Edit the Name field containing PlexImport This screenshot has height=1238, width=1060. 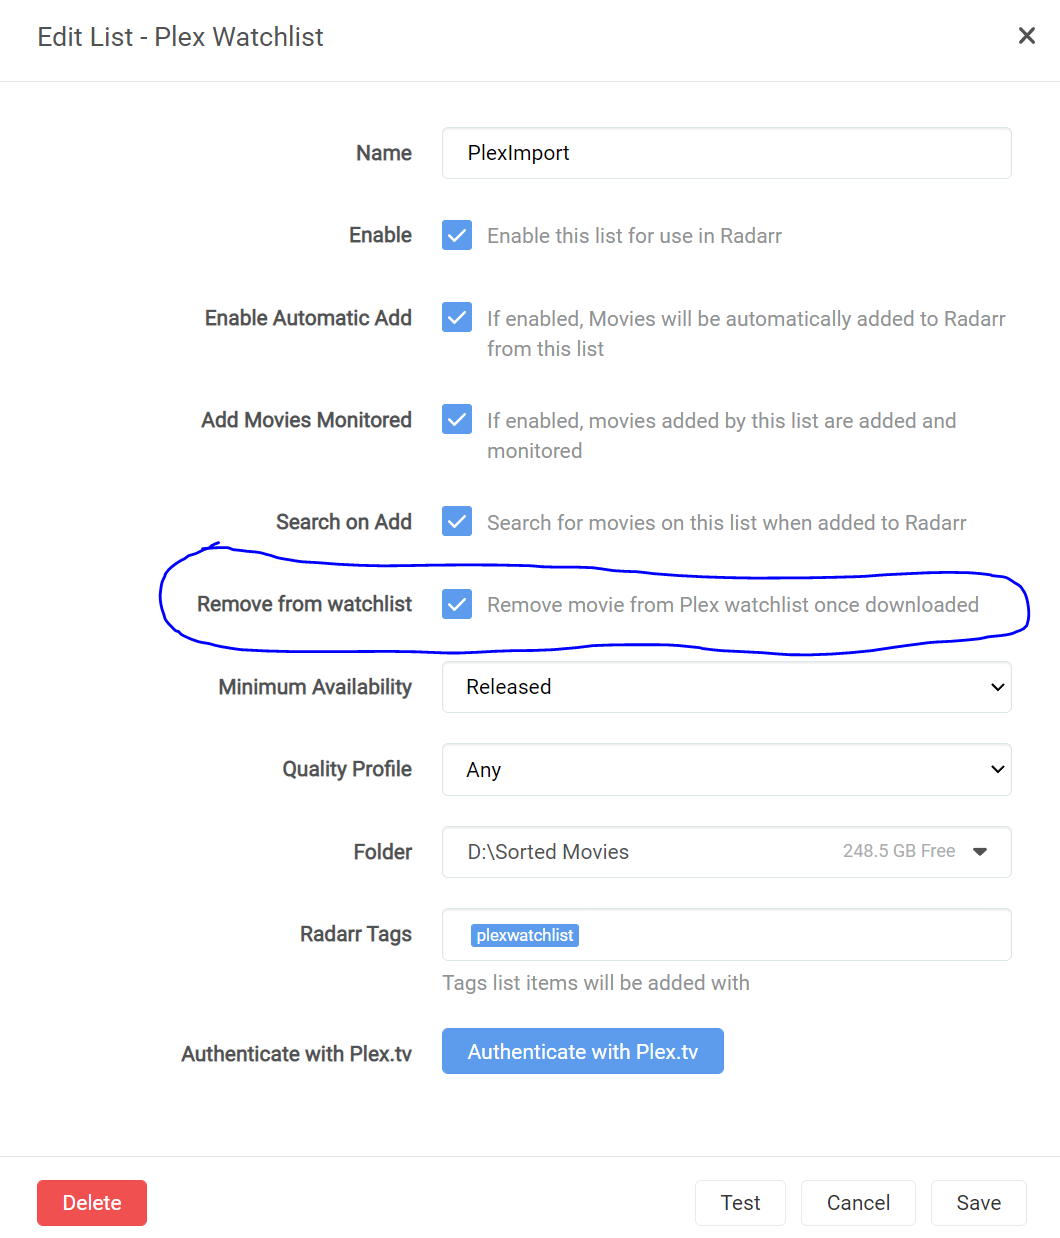[726, 153]
